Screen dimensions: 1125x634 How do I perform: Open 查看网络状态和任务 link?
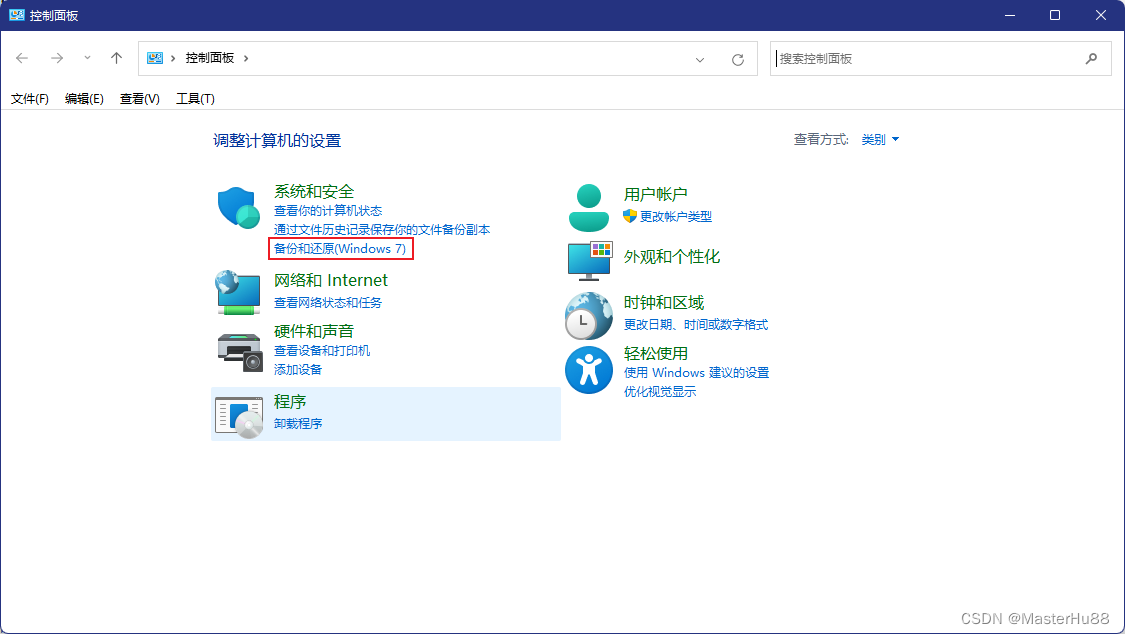point(328,303)
